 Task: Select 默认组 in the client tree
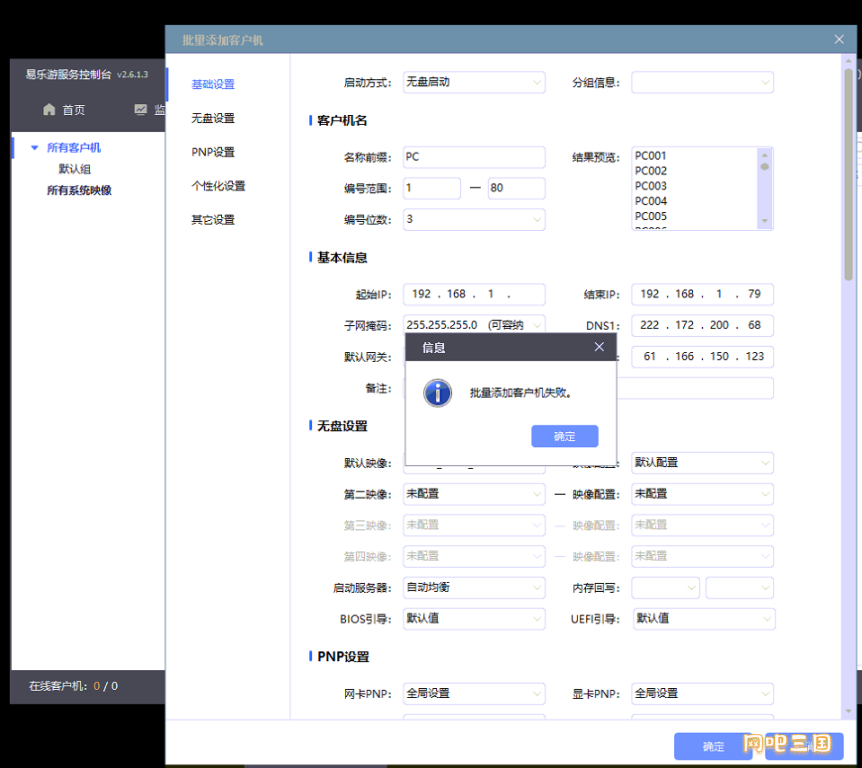pyautogui.click(x=75, y=169)
